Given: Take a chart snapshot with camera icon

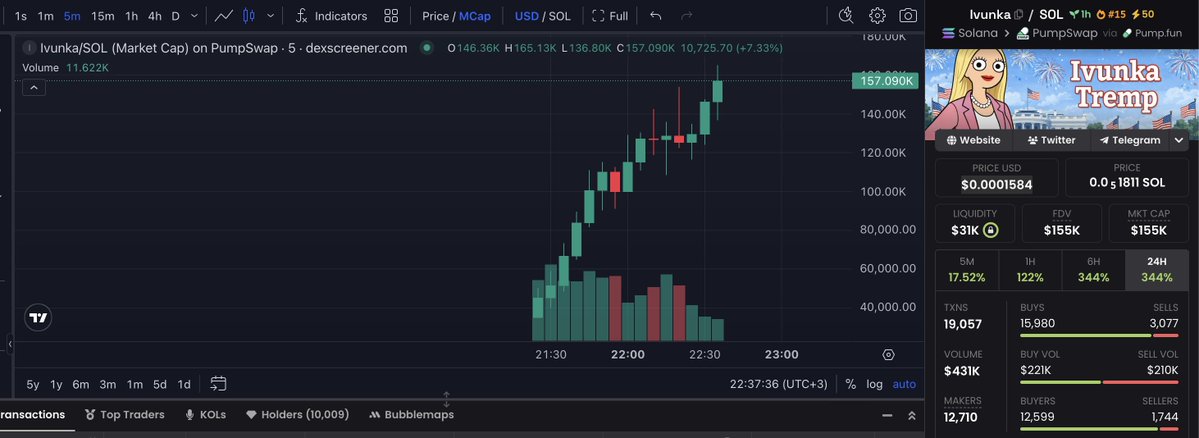Looking at the screenshot, I should pos(908,15).
